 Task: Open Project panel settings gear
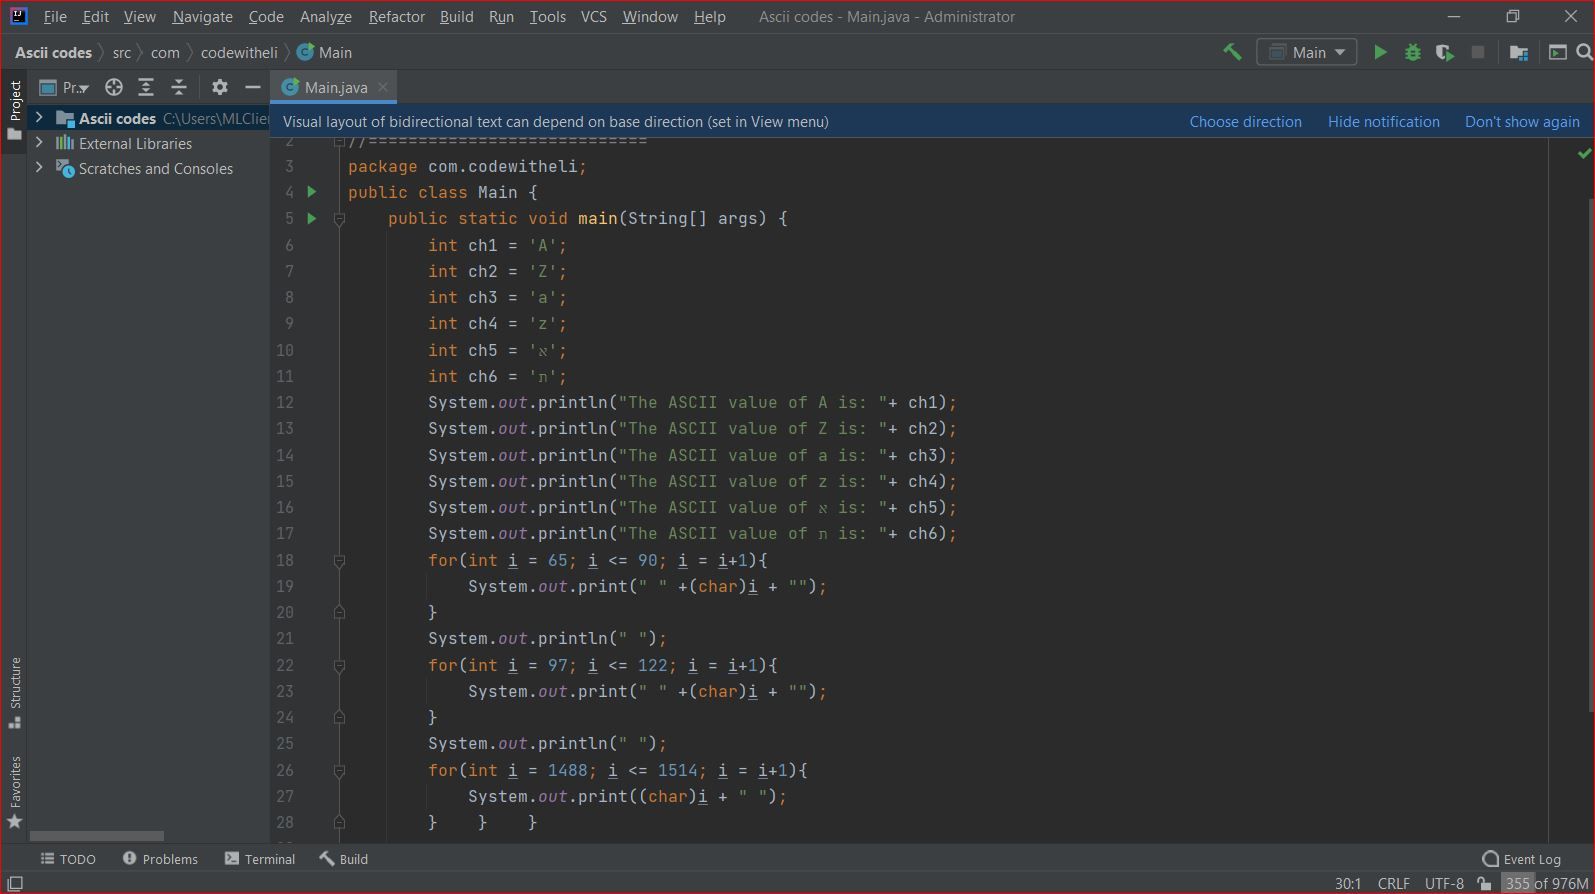click(x=220, y=87)
